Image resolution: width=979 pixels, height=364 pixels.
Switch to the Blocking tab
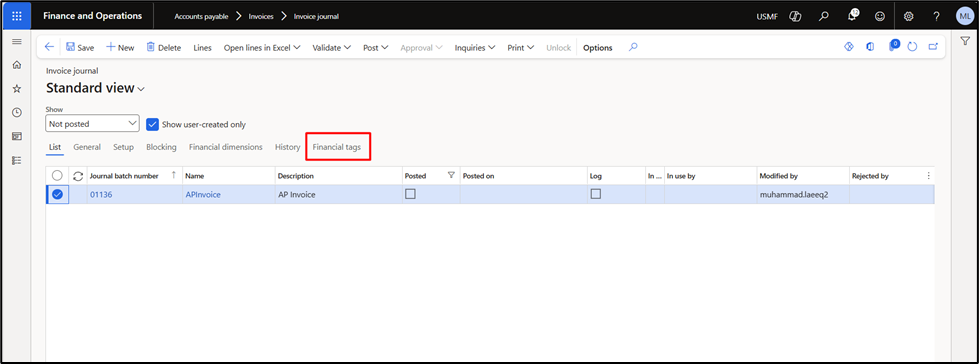click(161, 147)
